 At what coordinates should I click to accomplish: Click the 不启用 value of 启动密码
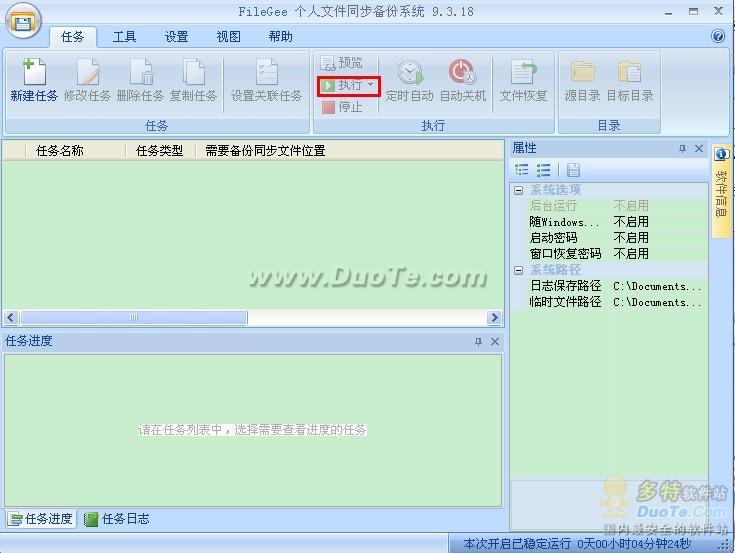point(631,238)
